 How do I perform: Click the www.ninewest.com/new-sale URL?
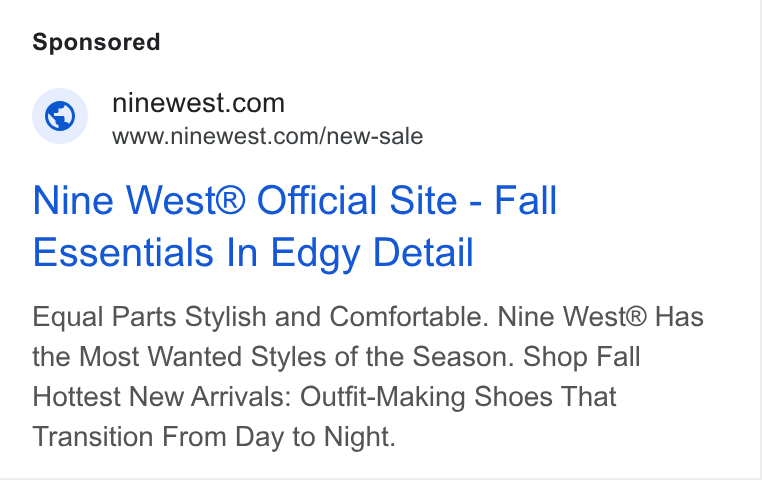click(x=267, y=137)
